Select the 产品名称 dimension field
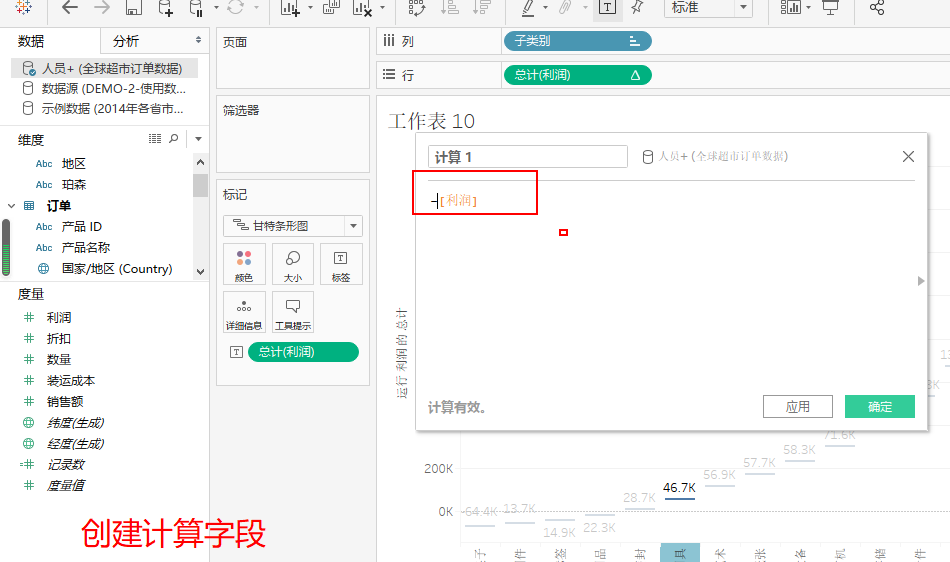 click(x=85, y=248)
